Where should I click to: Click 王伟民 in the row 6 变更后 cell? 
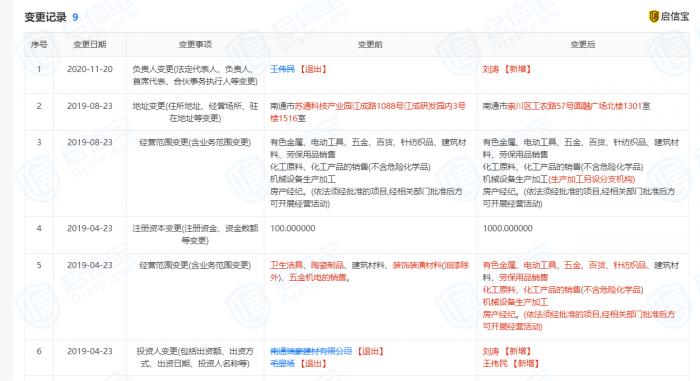[x=495, y=364]
